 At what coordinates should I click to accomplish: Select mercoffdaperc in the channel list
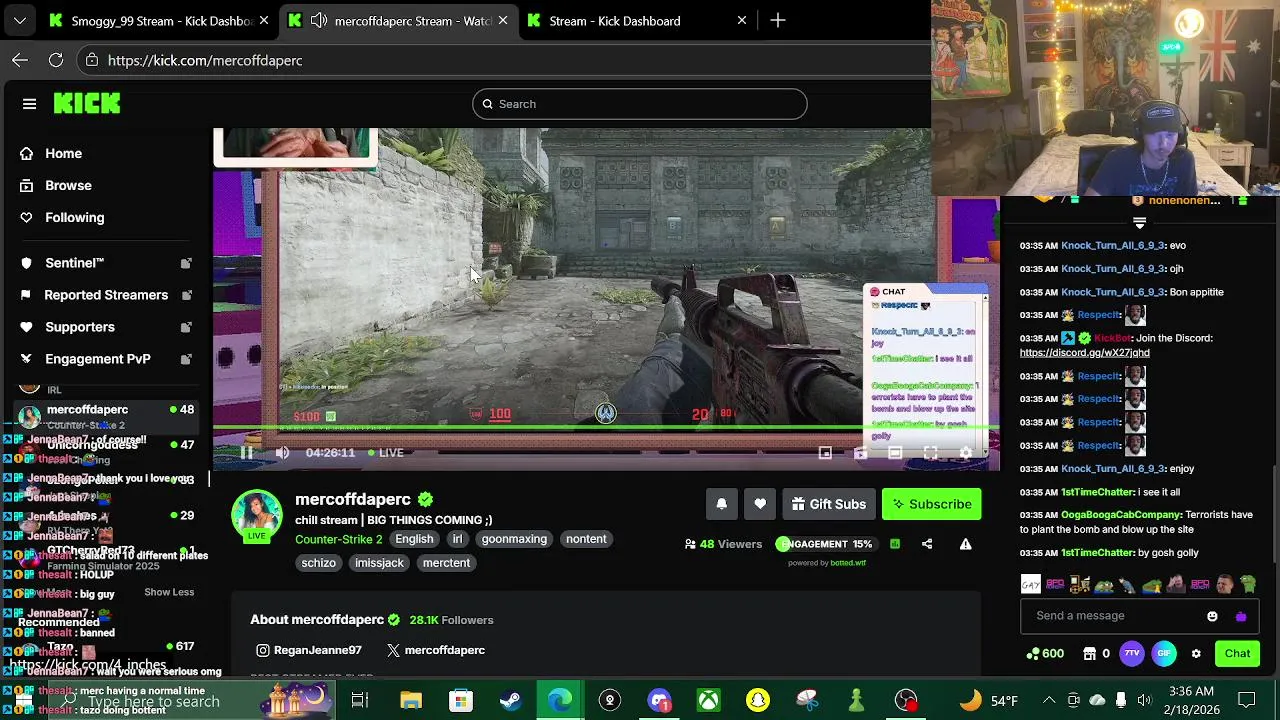click(105, 416)
